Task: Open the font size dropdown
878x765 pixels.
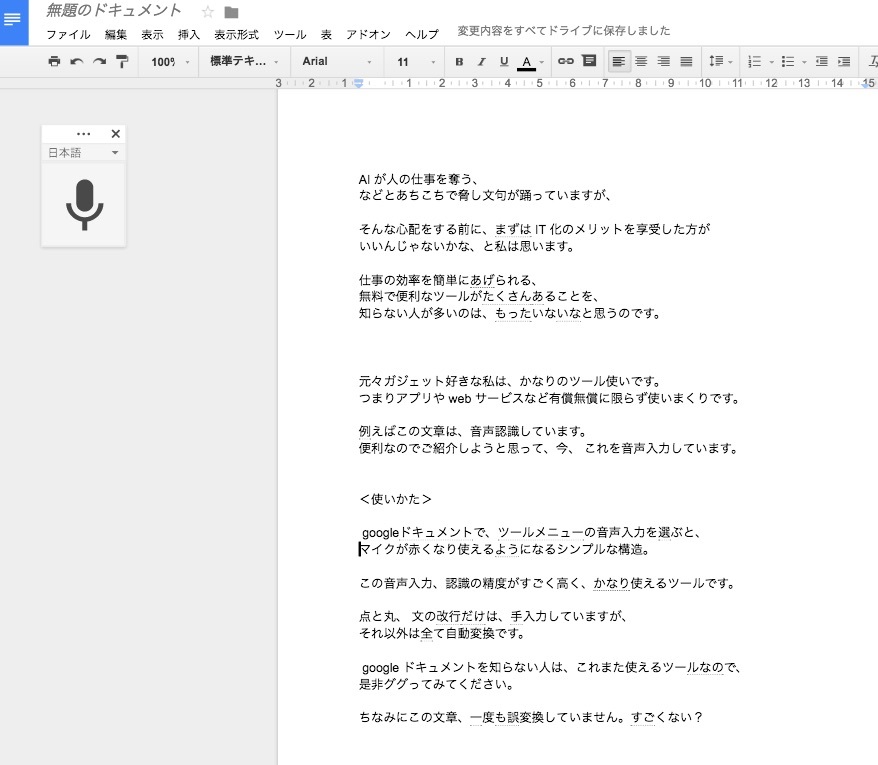Action: point(415,62)
